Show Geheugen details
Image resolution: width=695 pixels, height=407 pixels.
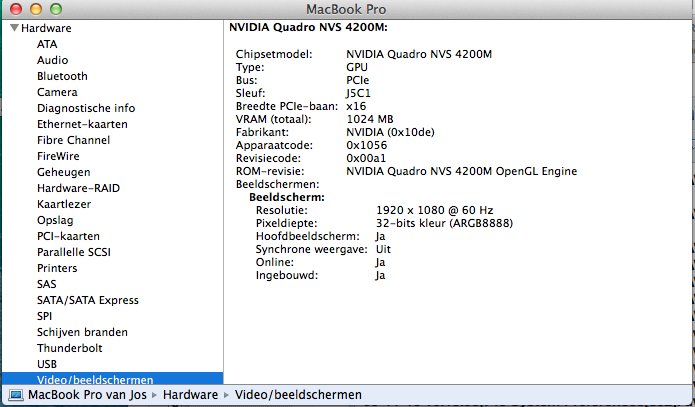(63, 172)
